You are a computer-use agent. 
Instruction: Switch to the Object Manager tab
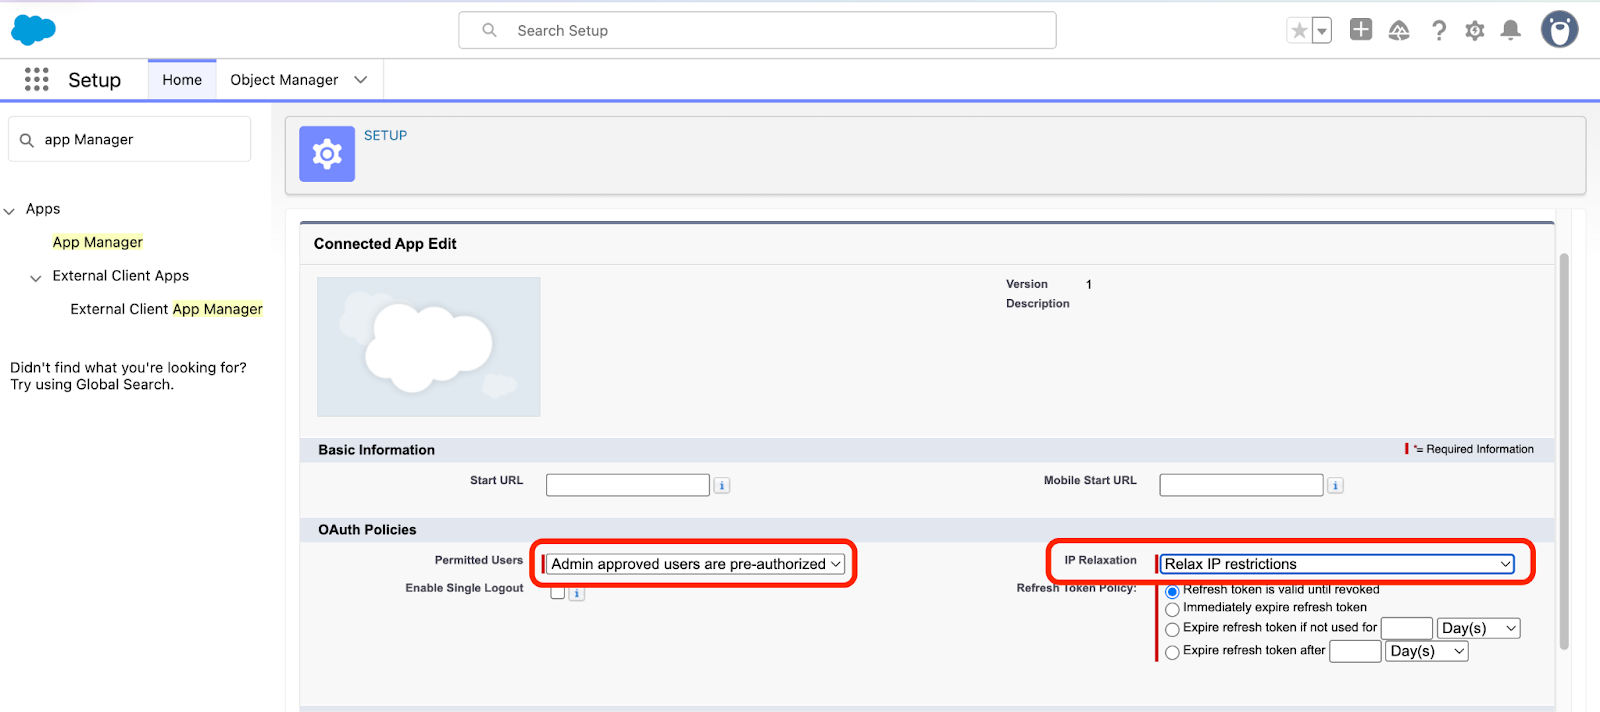[x=284, y=80]
